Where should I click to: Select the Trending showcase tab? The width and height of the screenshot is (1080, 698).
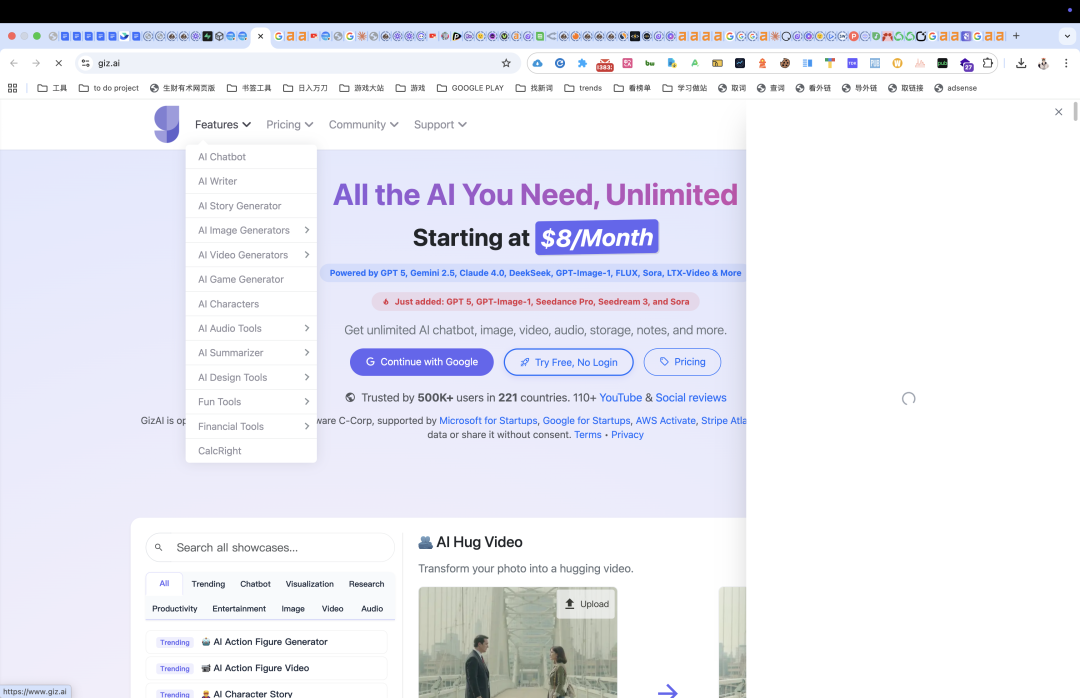208,584
